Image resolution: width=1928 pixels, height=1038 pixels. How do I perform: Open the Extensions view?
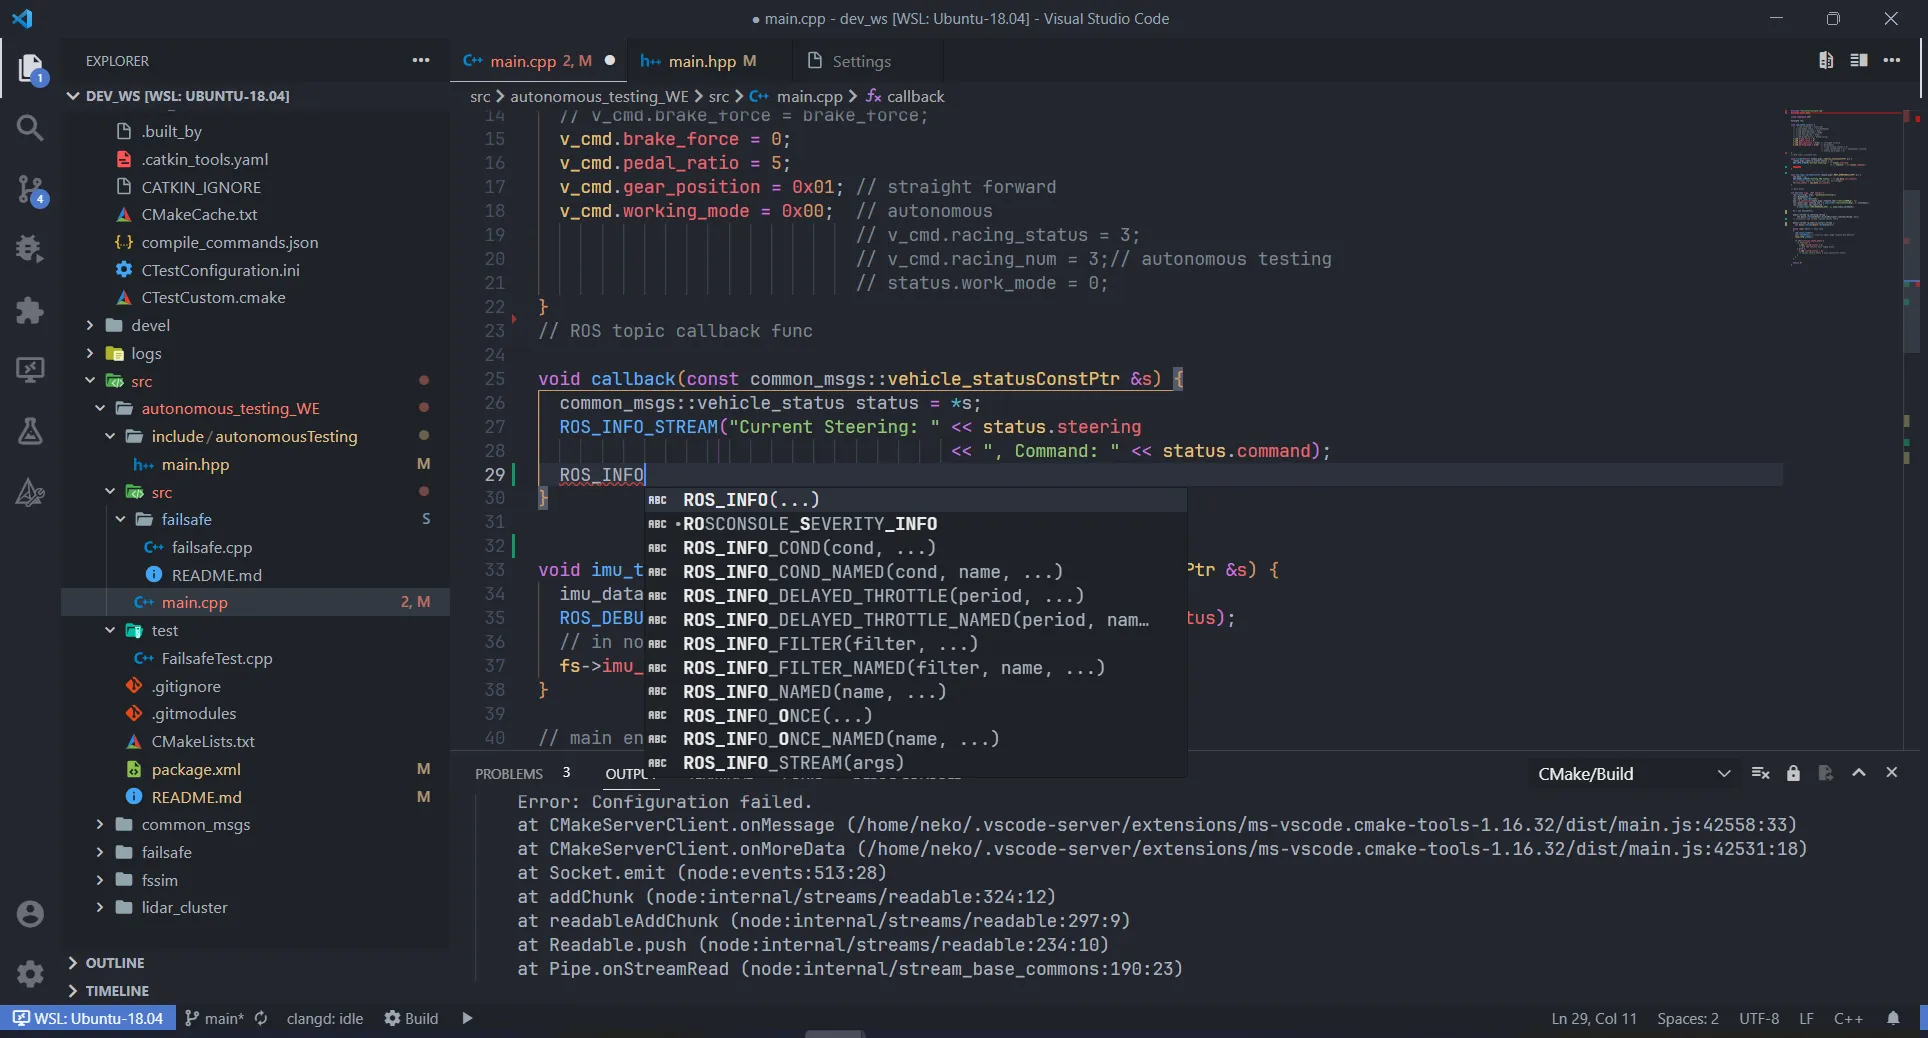[x=30, y=310]
